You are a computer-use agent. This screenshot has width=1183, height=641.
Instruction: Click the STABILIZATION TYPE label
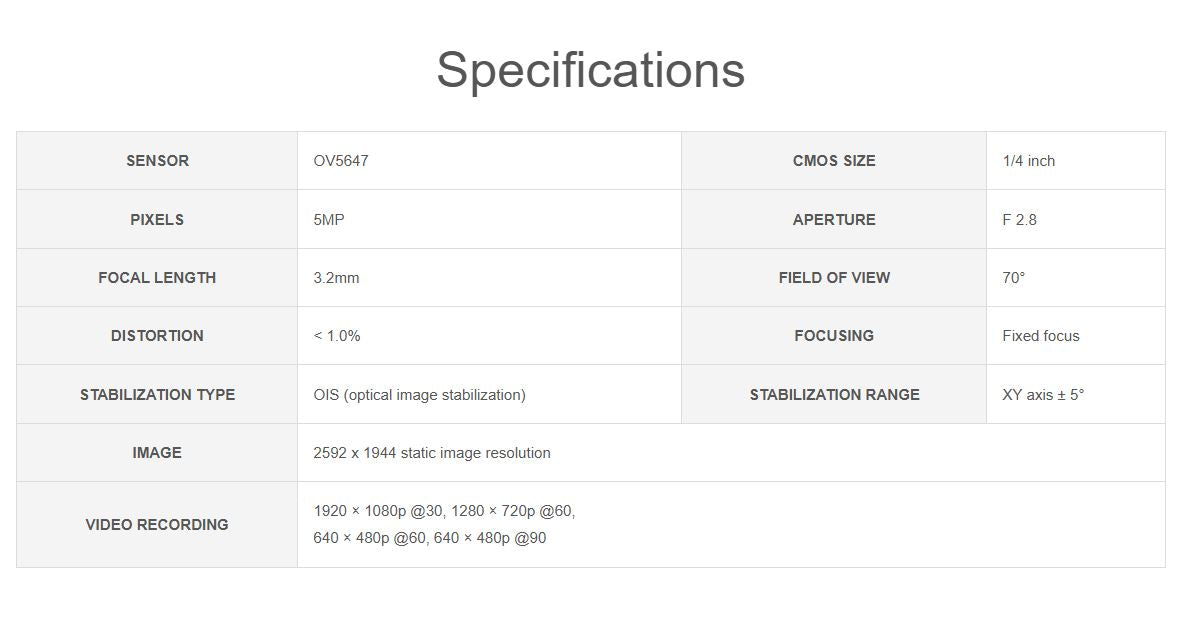[x=157, y=395]
